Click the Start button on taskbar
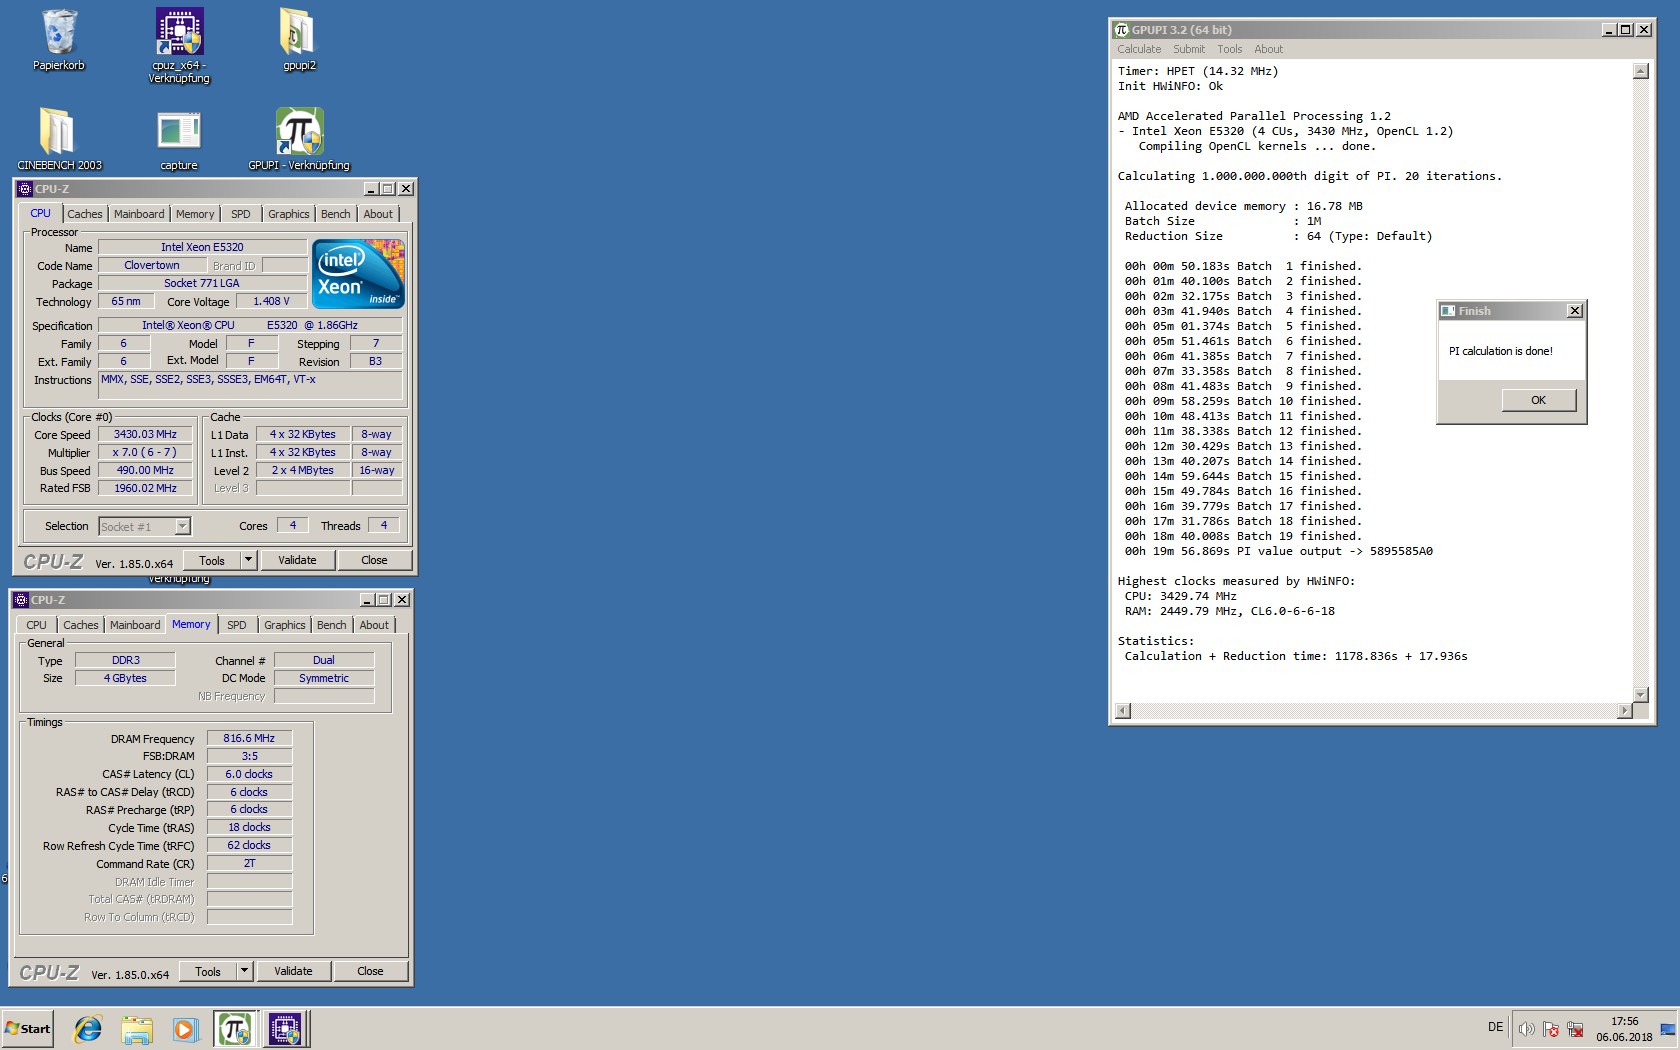The width and height of the screenshot is (1680, 1050). click(x=28, y=1028)
